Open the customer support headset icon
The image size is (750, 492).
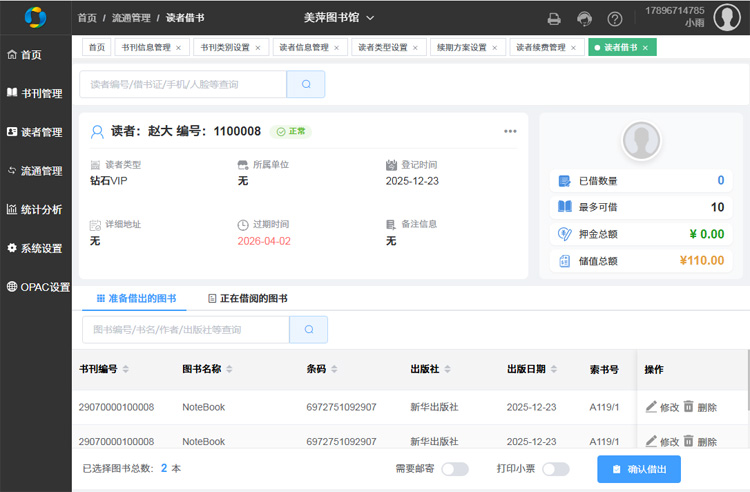pos(585,18)
